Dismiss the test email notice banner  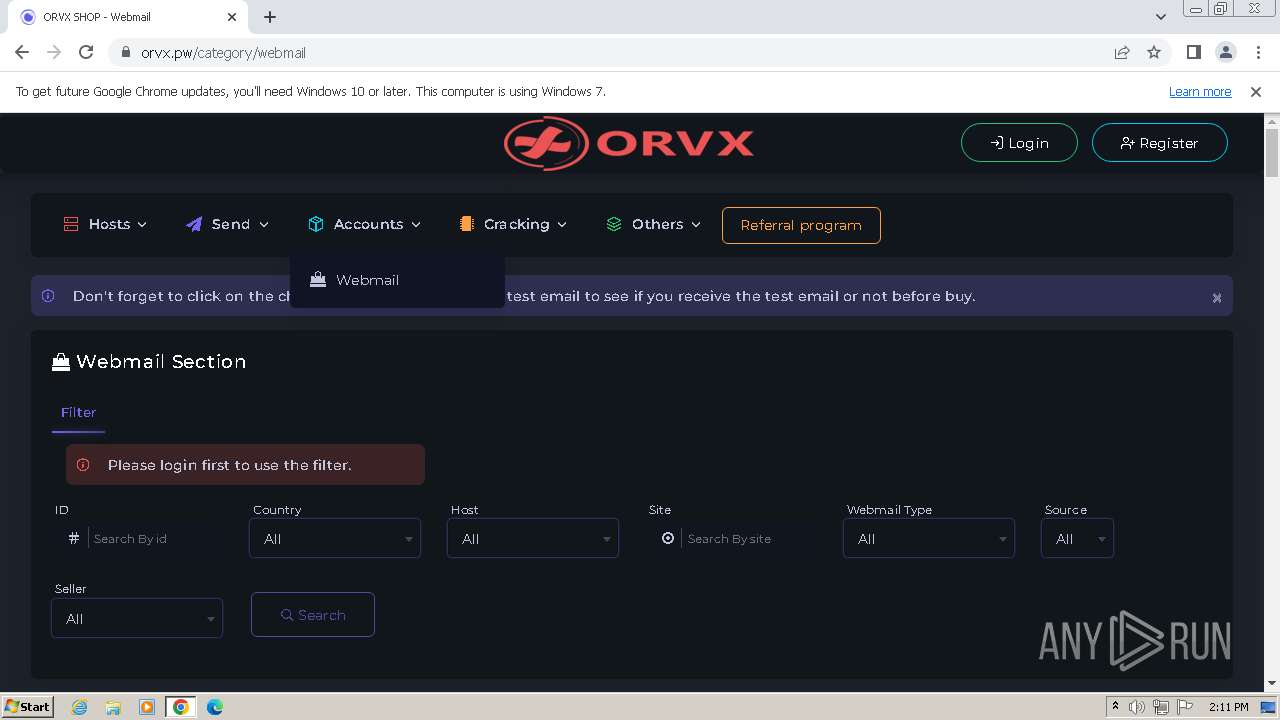(1217, 298)
